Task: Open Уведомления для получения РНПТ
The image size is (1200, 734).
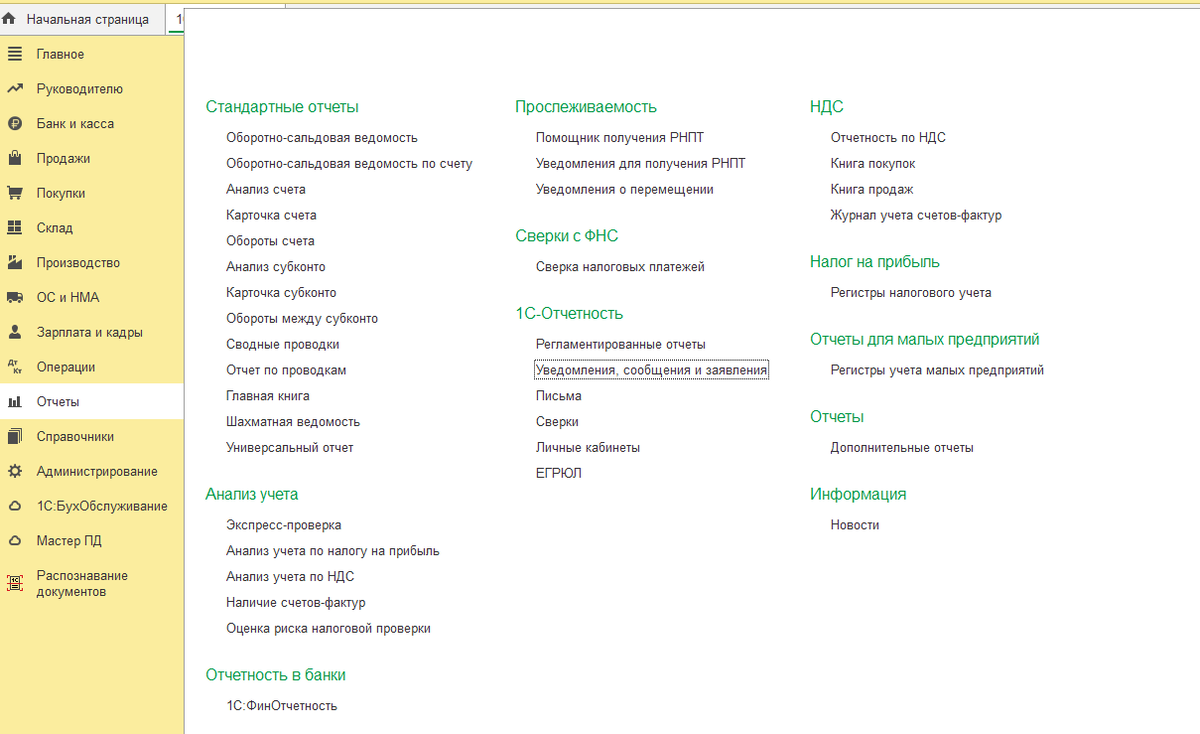Action: click(641, 163)
